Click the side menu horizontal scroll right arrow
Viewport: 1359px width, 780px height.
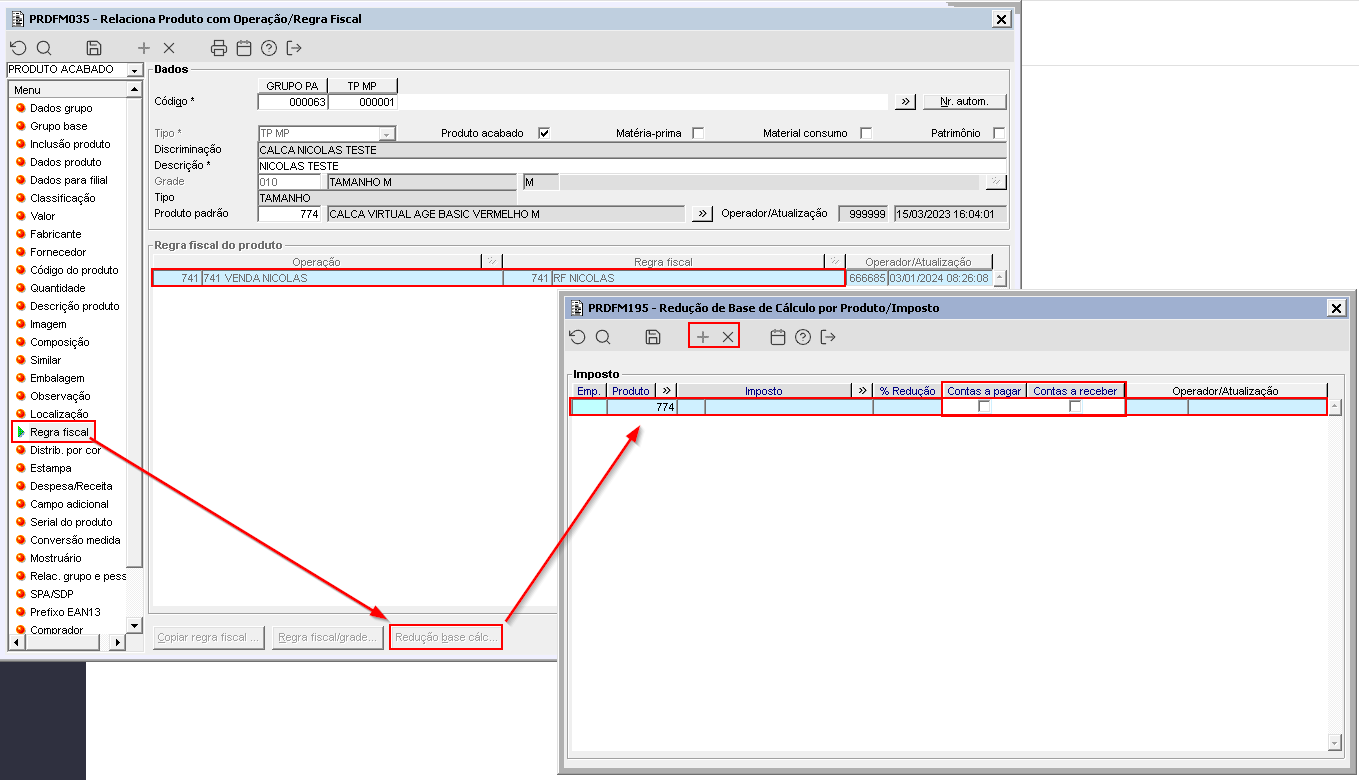pos(116,643)
